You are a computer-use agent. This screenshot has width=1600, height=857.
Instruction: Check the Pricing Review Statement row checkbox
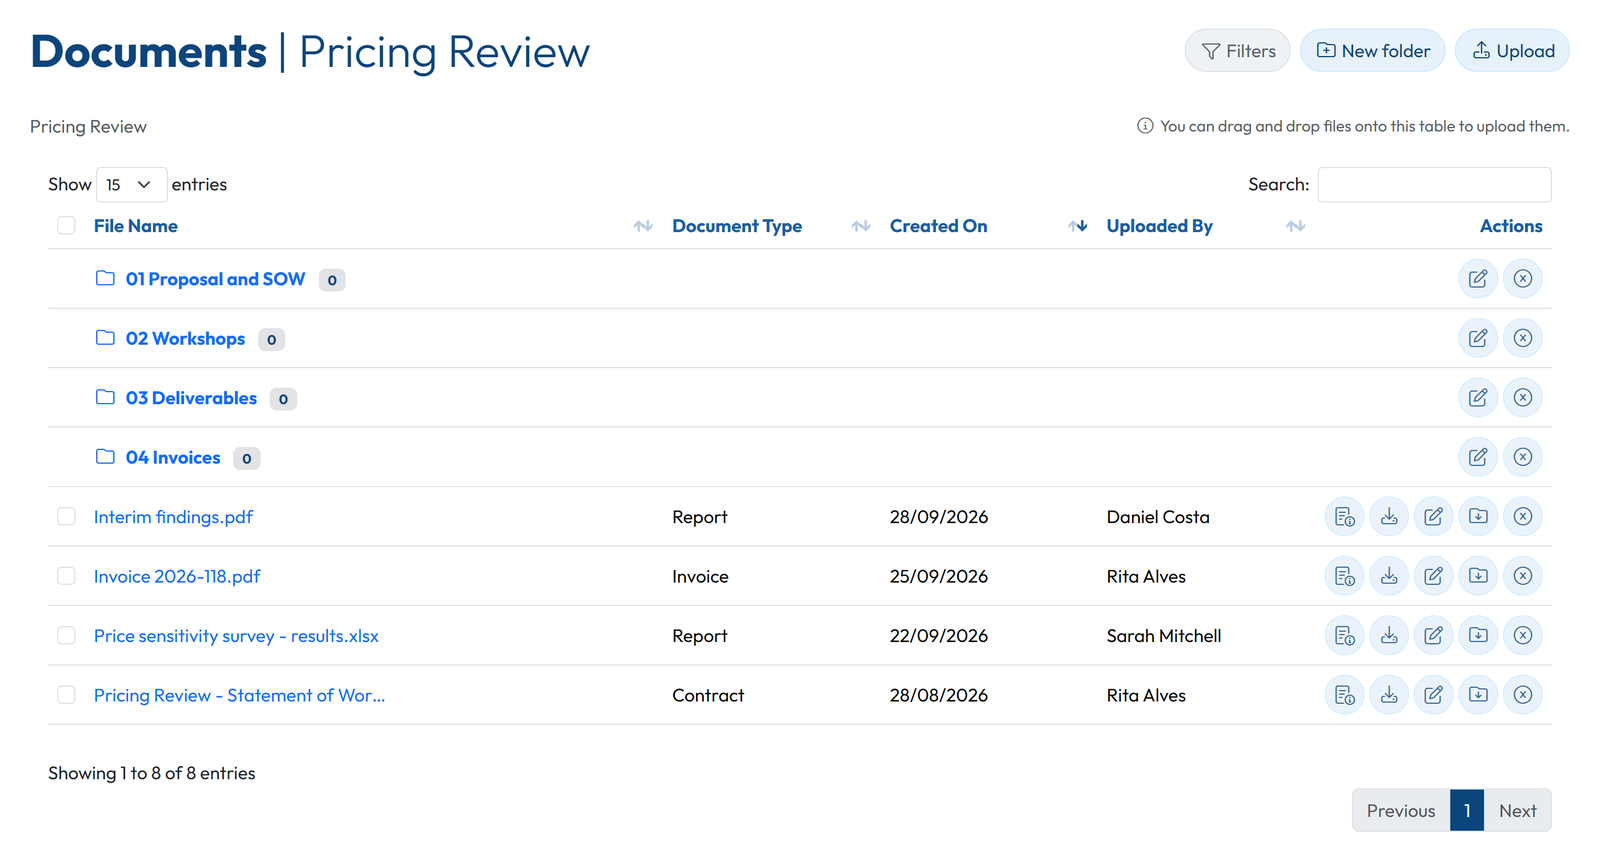66,695
